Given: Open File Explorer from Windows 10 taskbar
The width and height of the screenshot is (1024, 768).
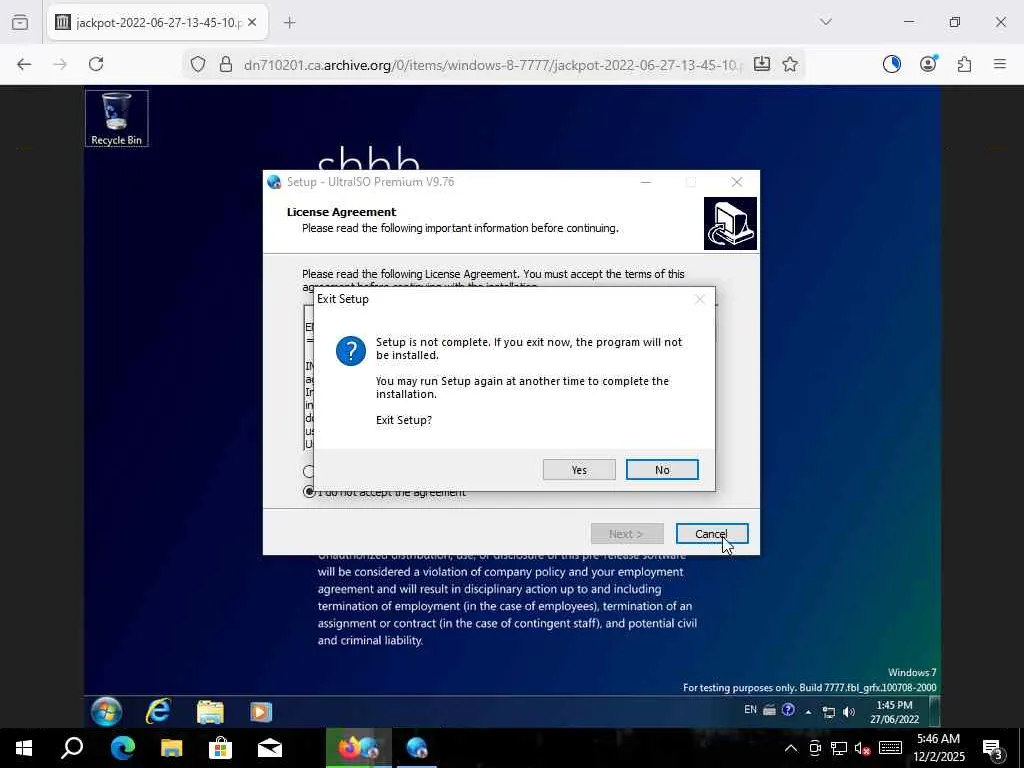Looking at the screenshot, I should (x=172, y=748).
